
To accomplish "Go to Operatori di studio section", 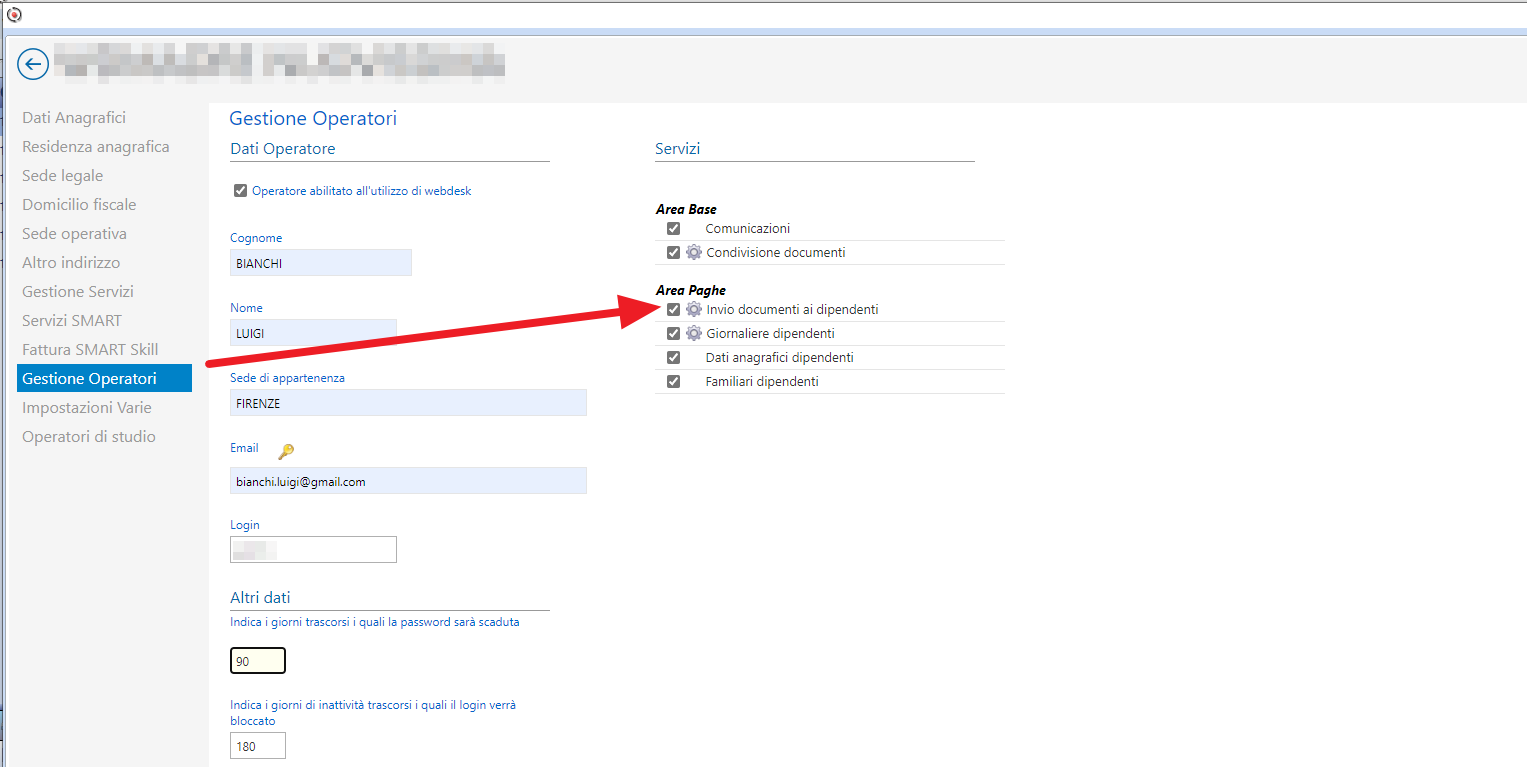I will pos(89,437).
